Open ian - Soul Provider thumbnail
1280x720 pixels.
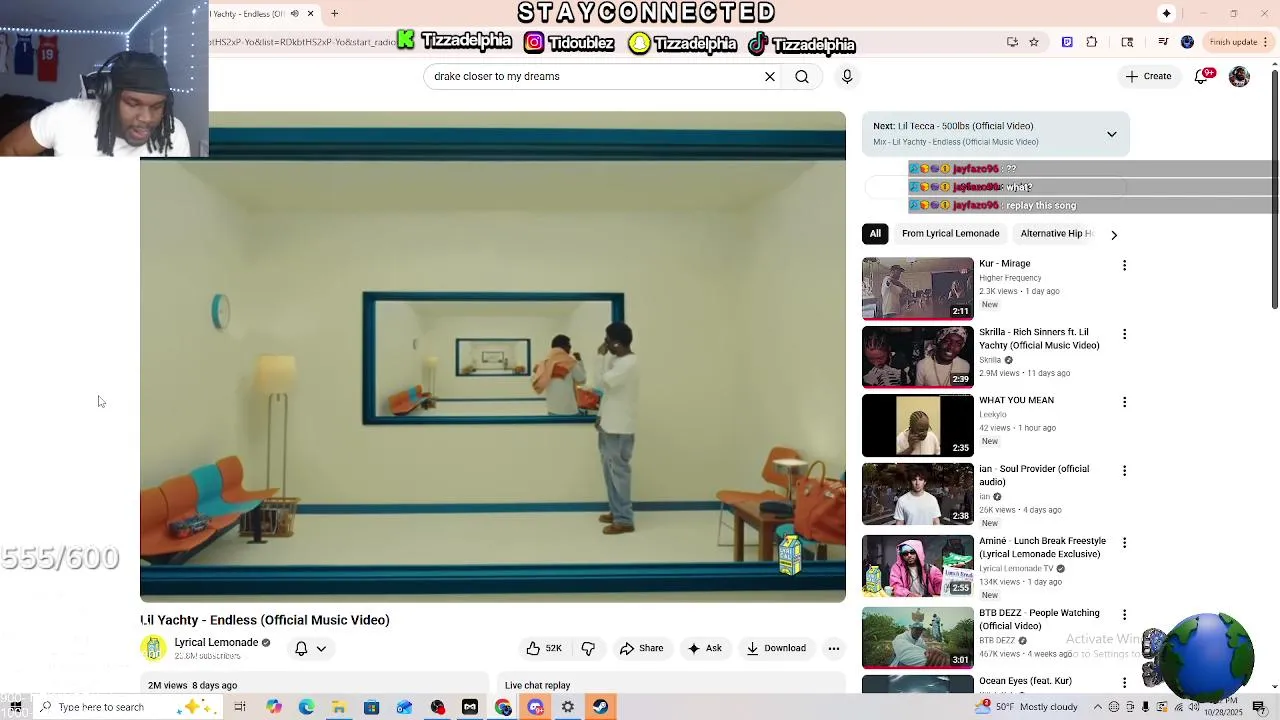click(917, 494)
